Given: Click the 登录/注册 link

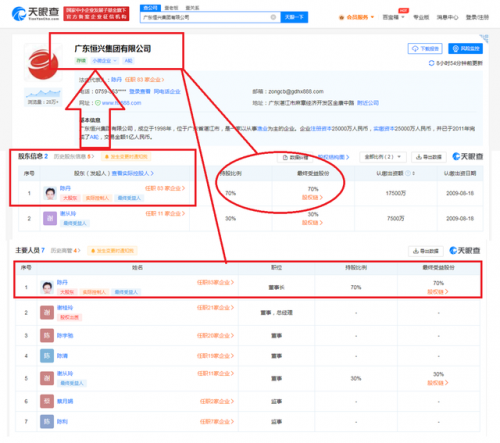Looking at the screenshot, I should click(477, 17).
